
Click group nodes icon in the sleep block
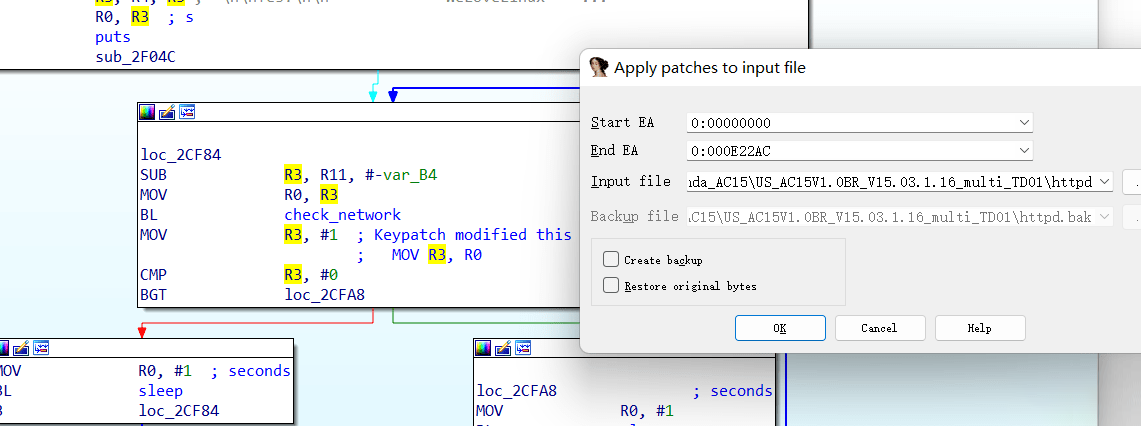pos(41,348)
